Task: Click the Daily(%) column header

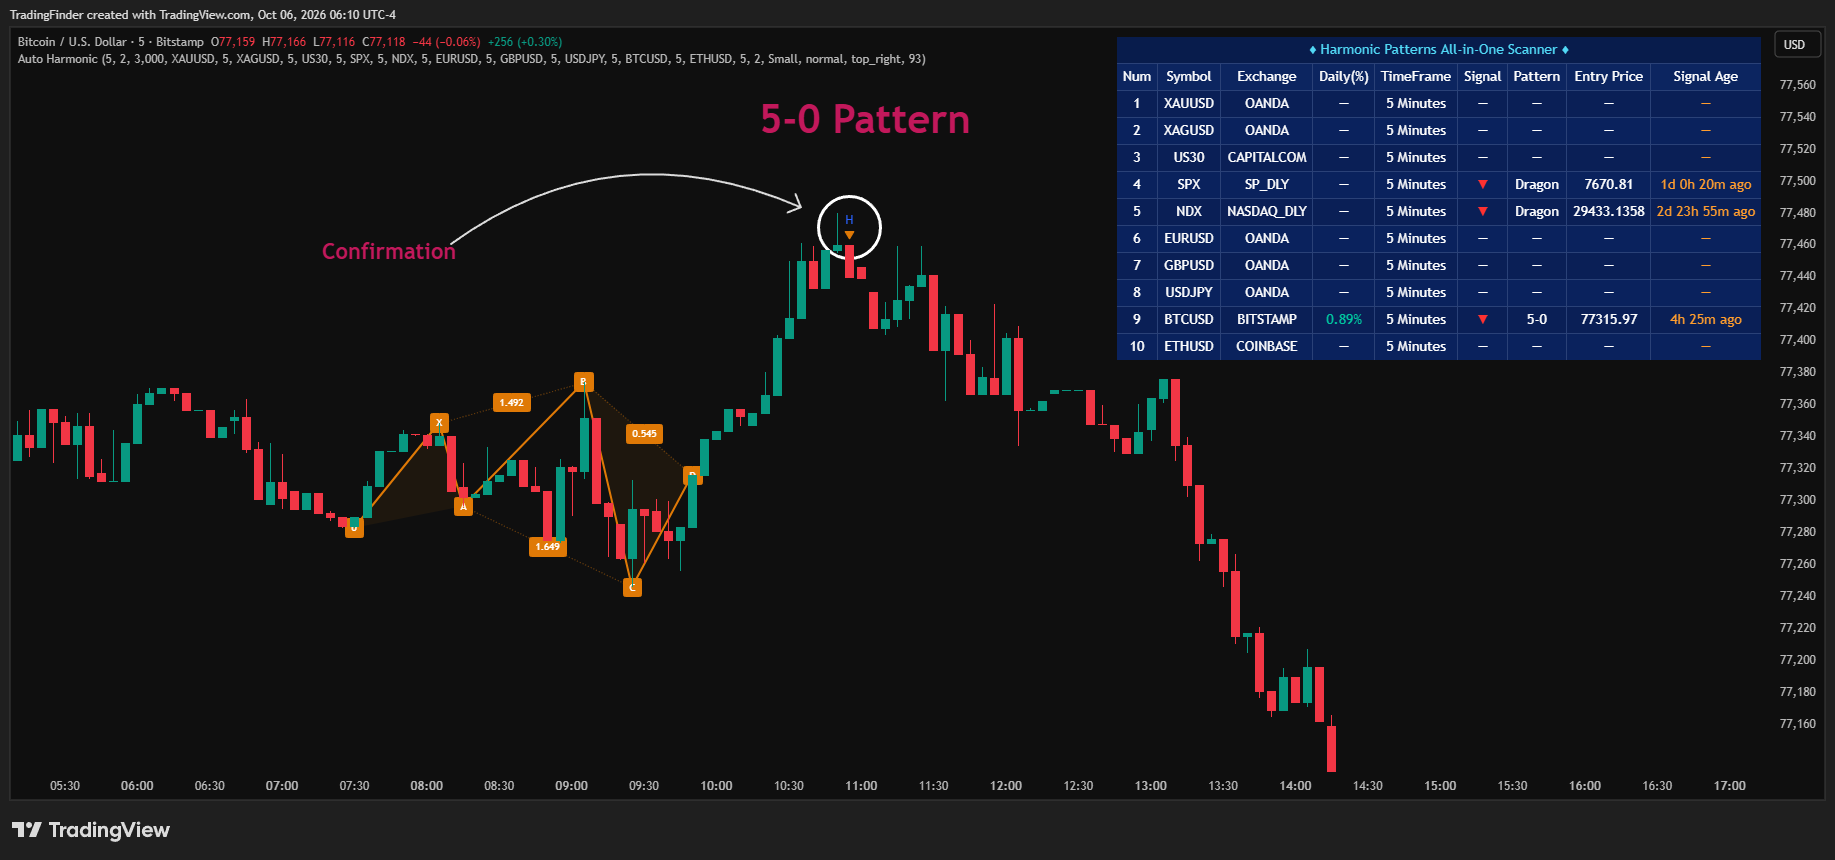Action: coord(1344,76)
